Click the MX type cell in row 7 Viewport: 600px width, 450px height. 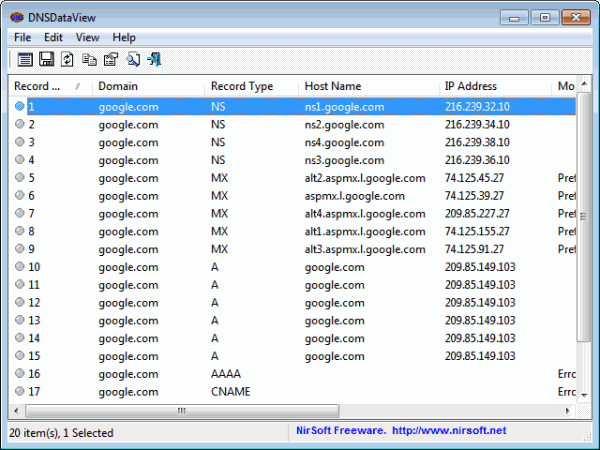coord(219,214)
